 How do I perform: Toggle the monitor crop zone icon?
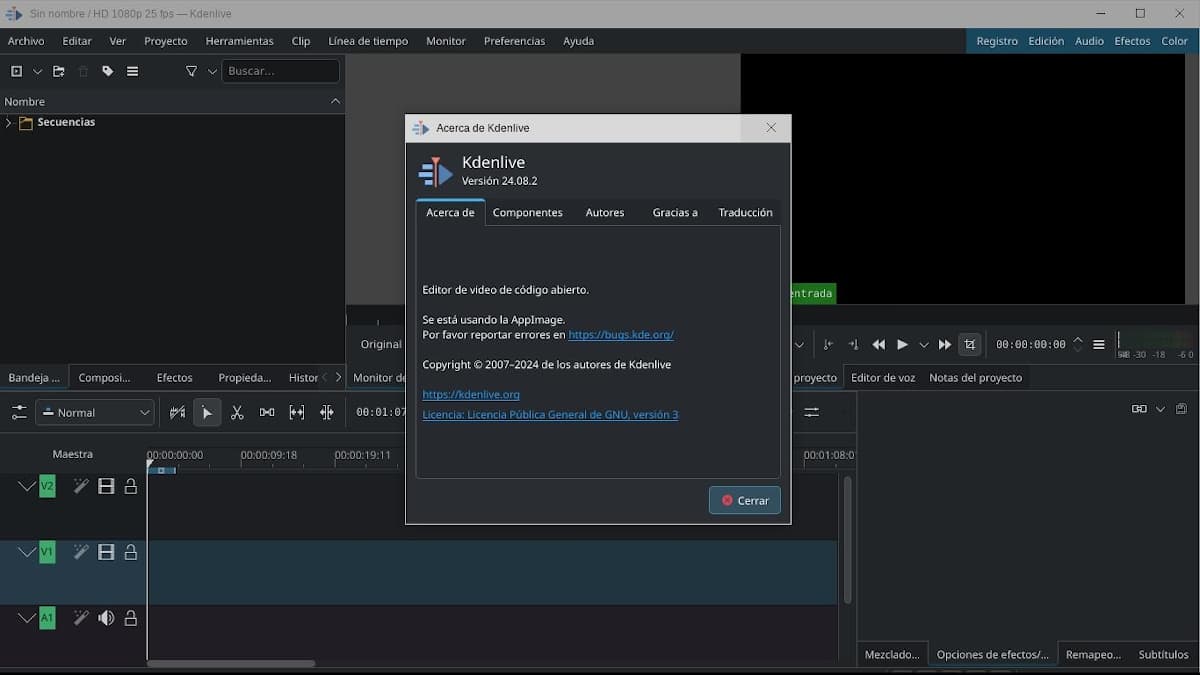[x=969, y=344]
